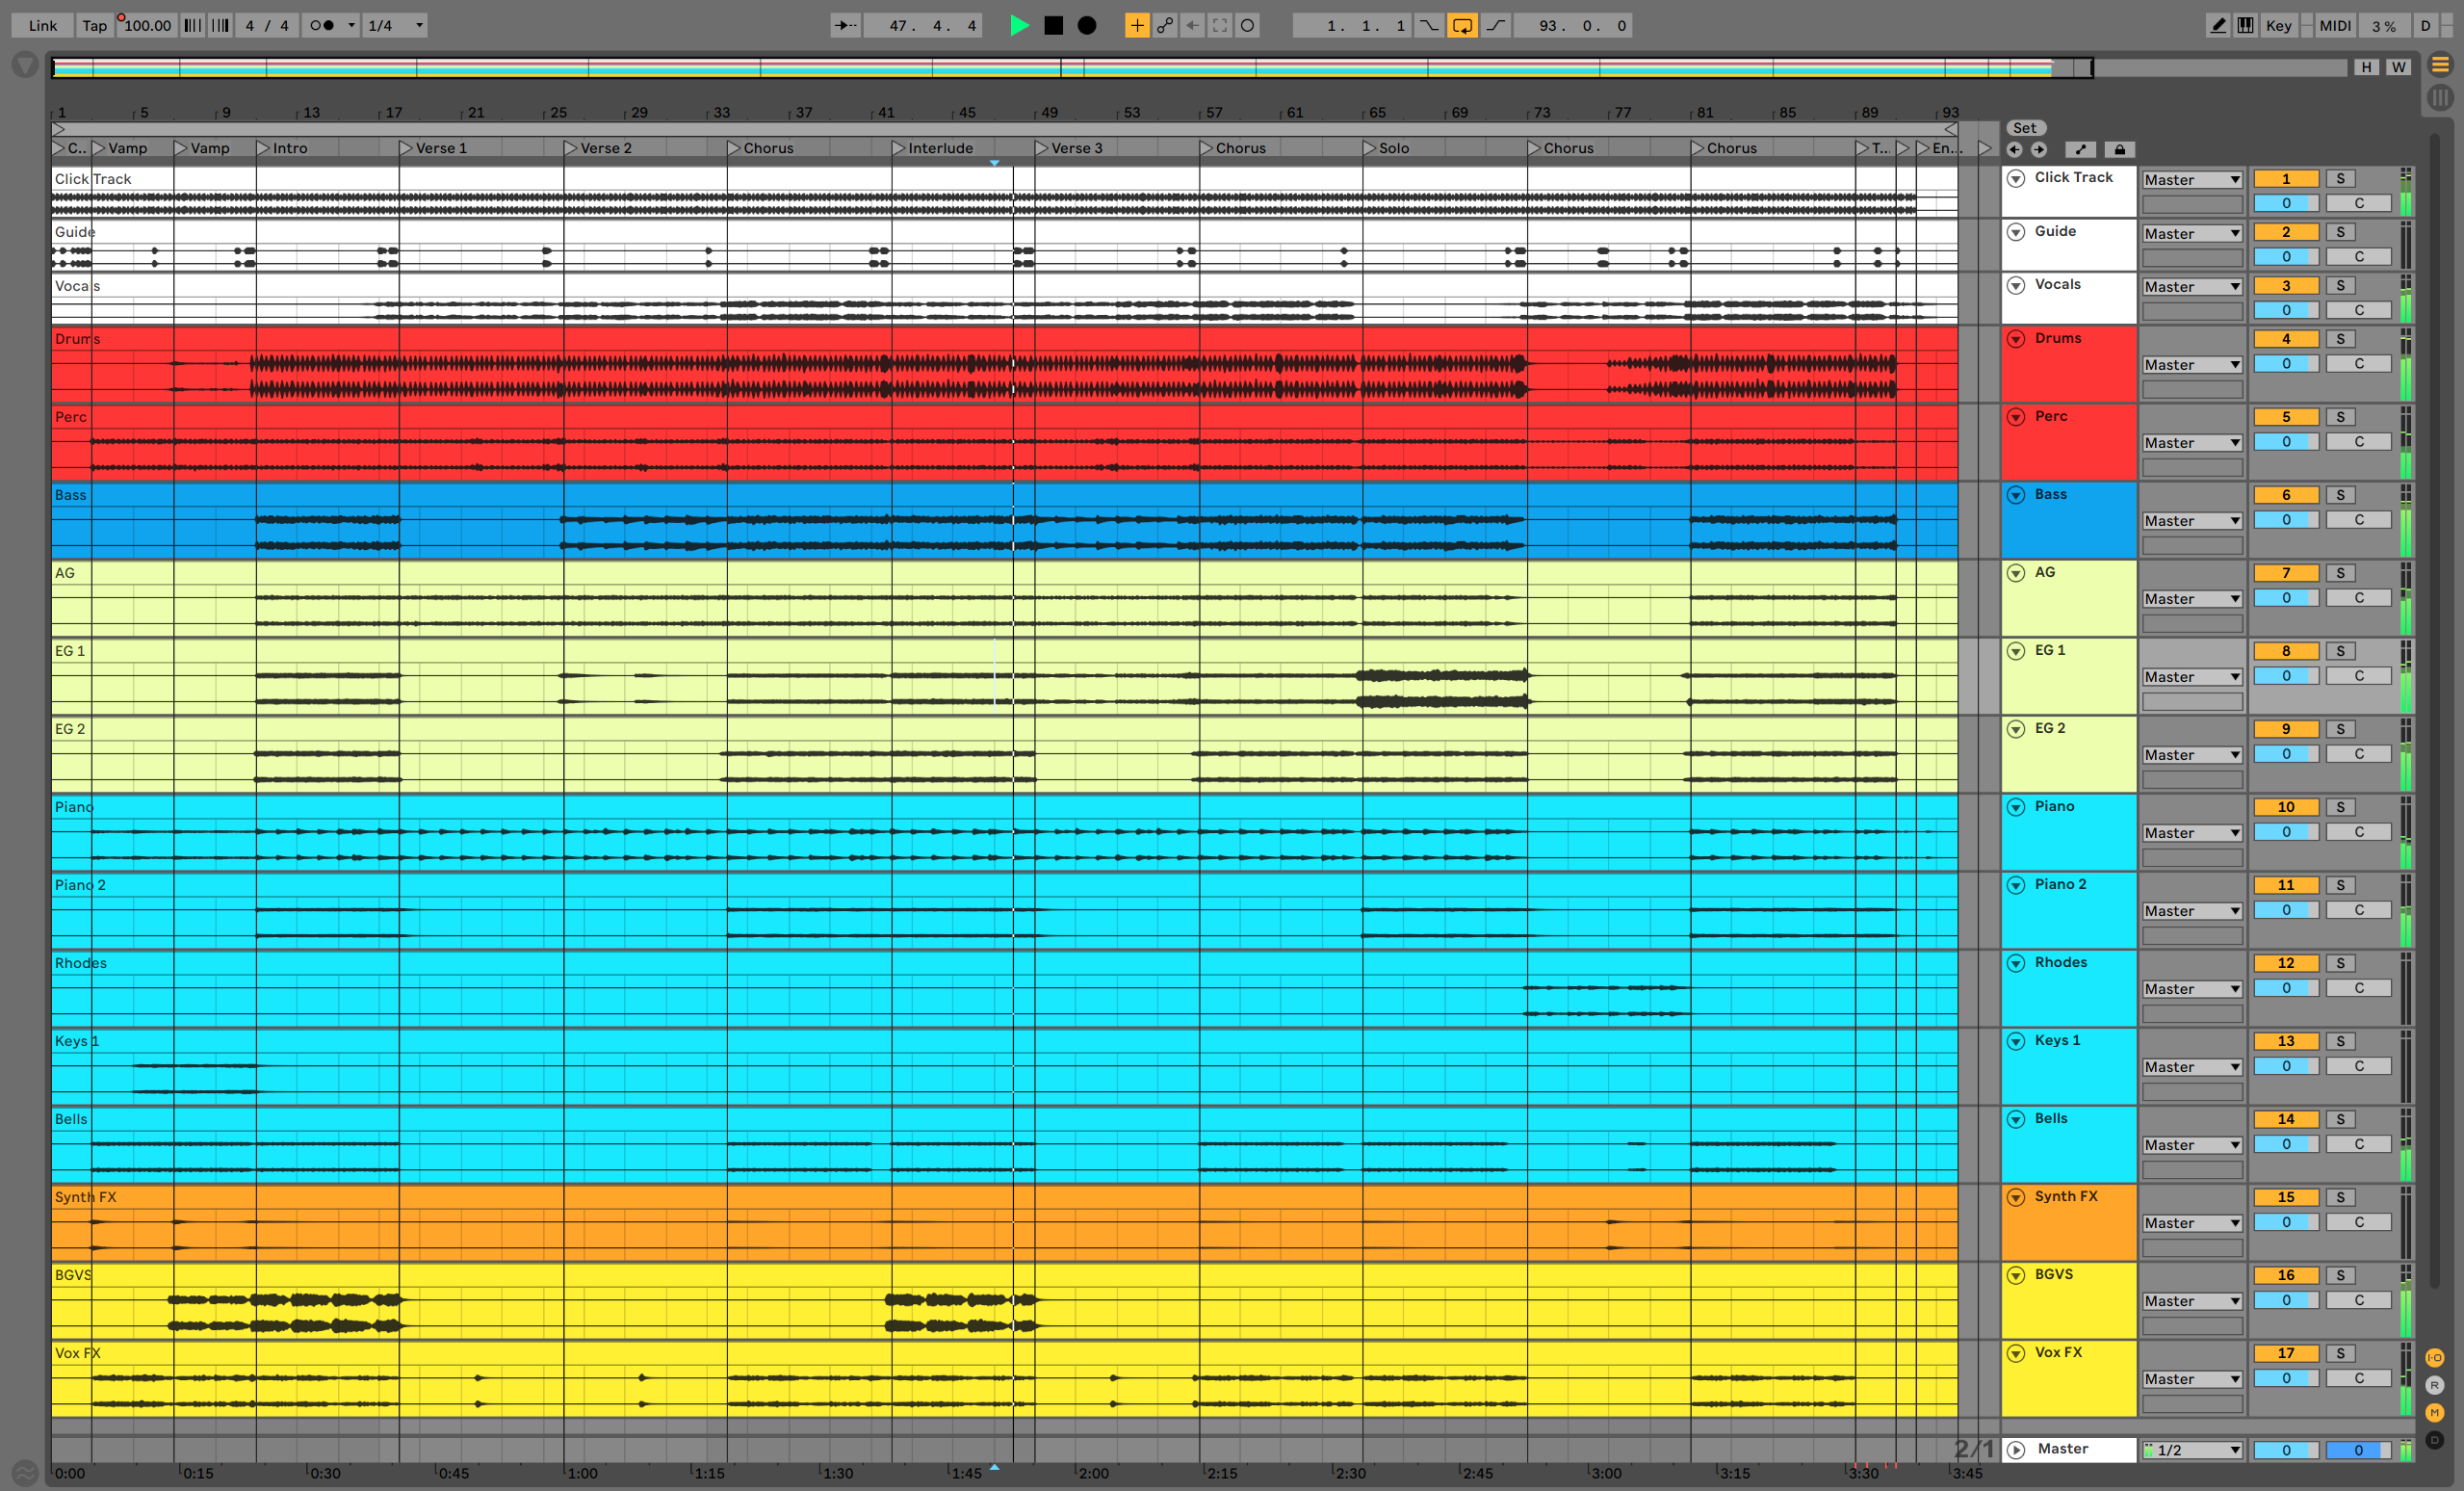Open Vocals track output Master dropdown

point(2191,287)
